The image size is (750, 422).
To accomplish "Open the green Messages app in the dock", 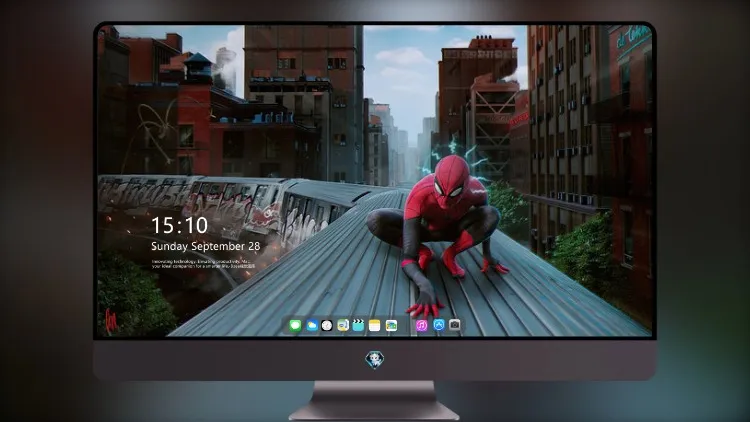I will click(x=295, y=326).
